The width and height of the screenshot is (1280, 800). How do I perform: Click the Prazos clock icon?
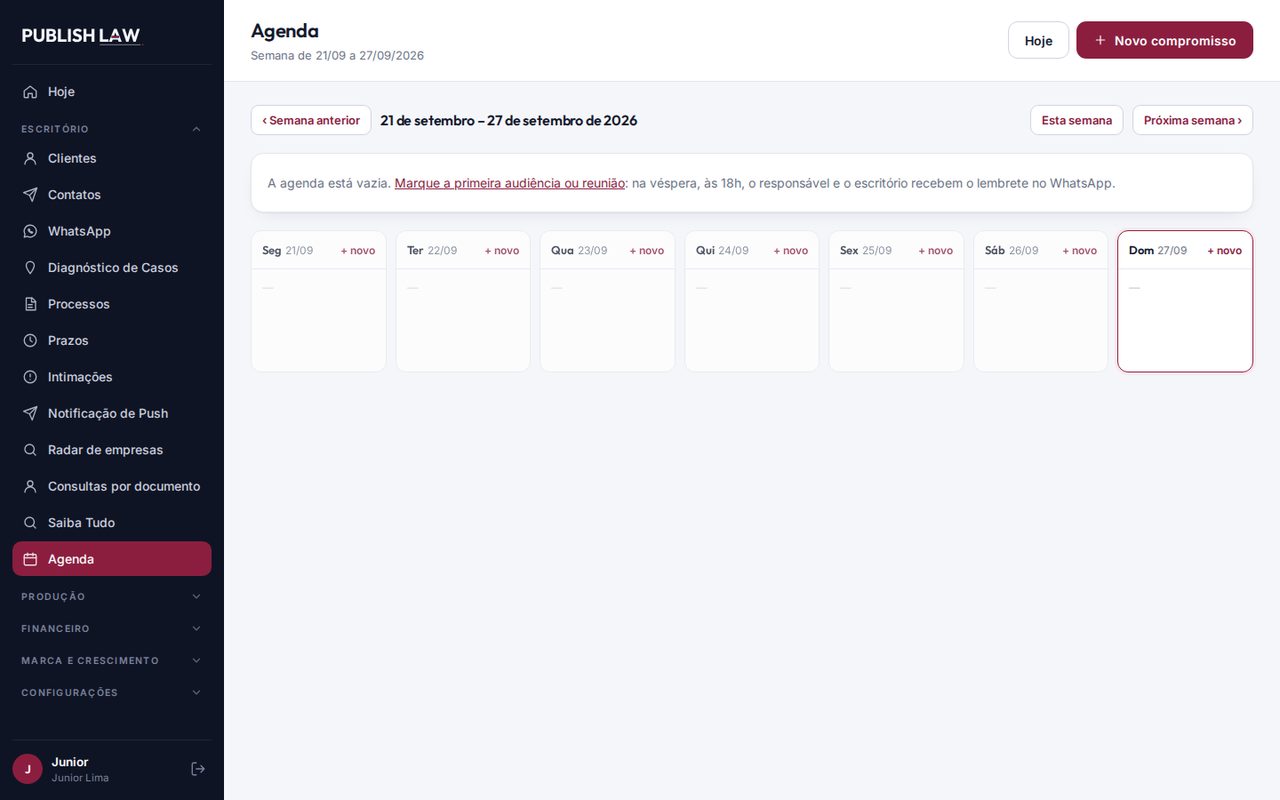pyautogui.click(x=30, y=341)
